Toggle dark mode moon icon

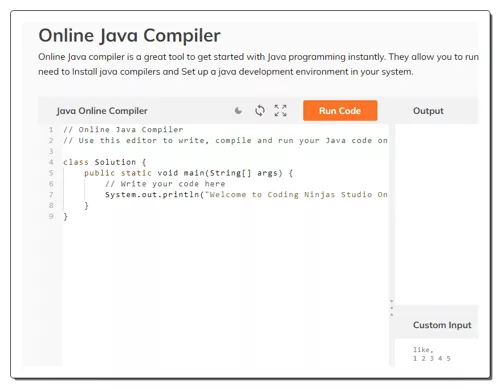238,111
